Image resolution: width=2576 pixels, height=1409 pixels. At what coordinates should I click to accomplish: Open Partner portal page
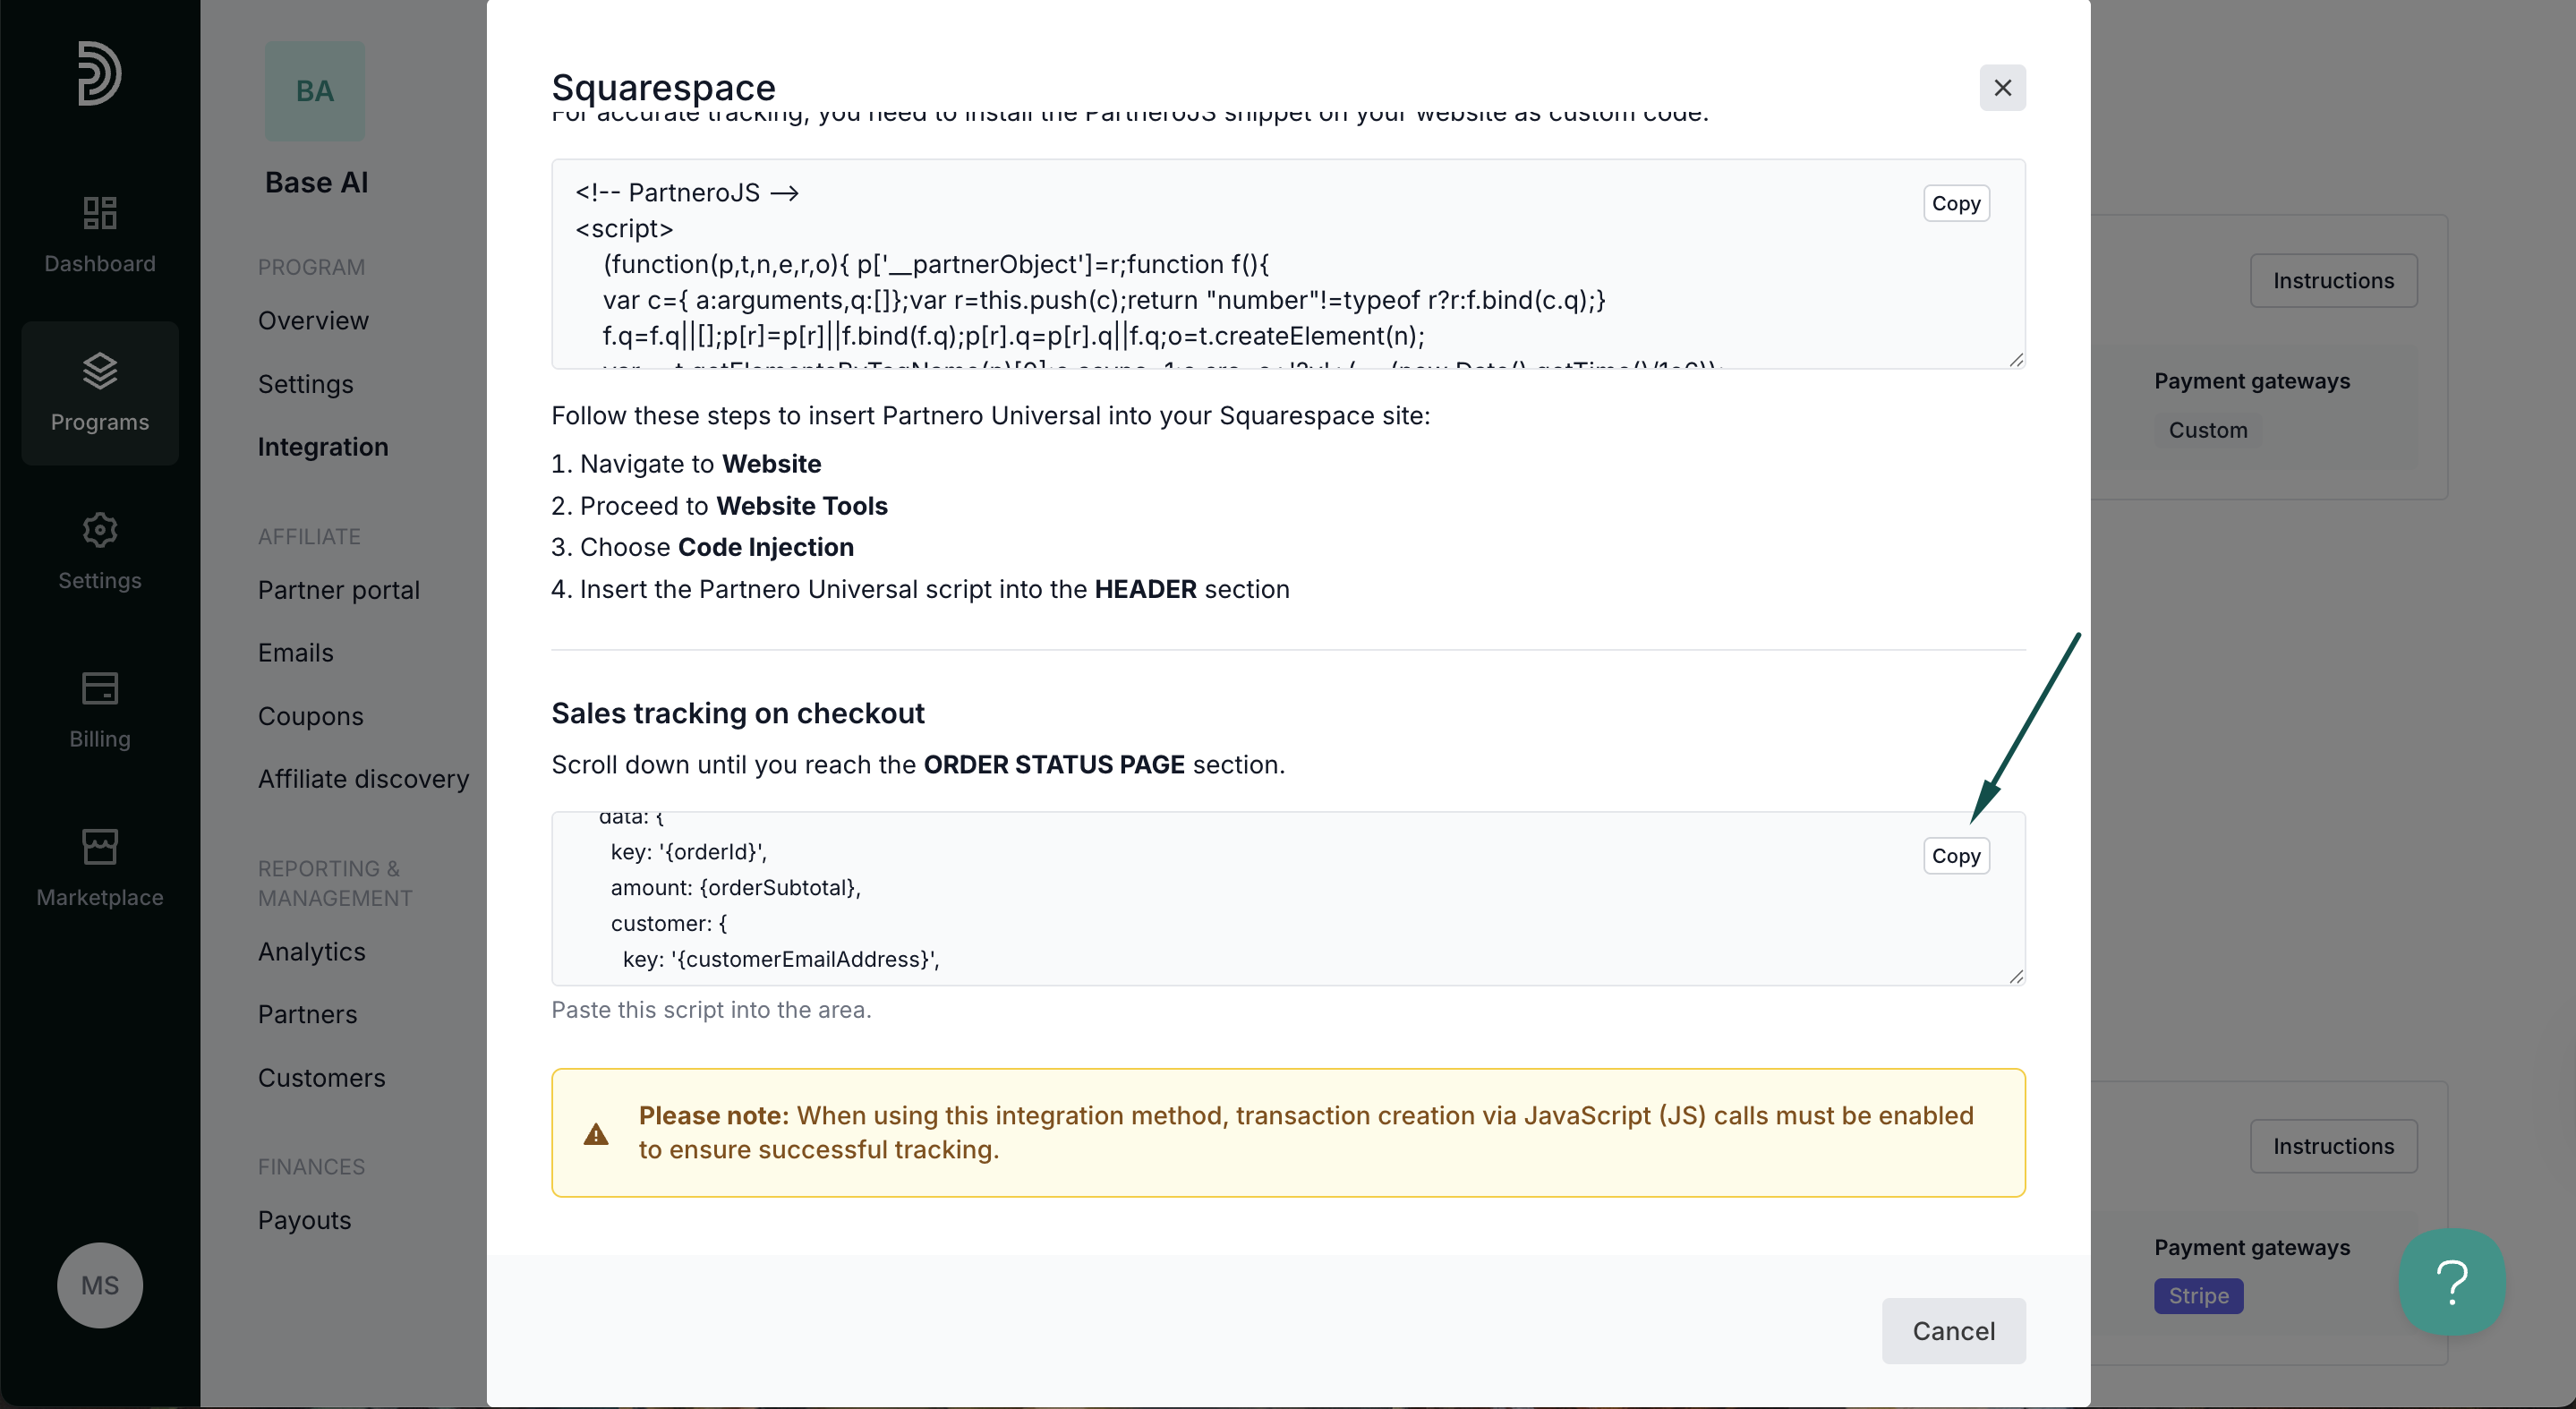coord(339,590)
